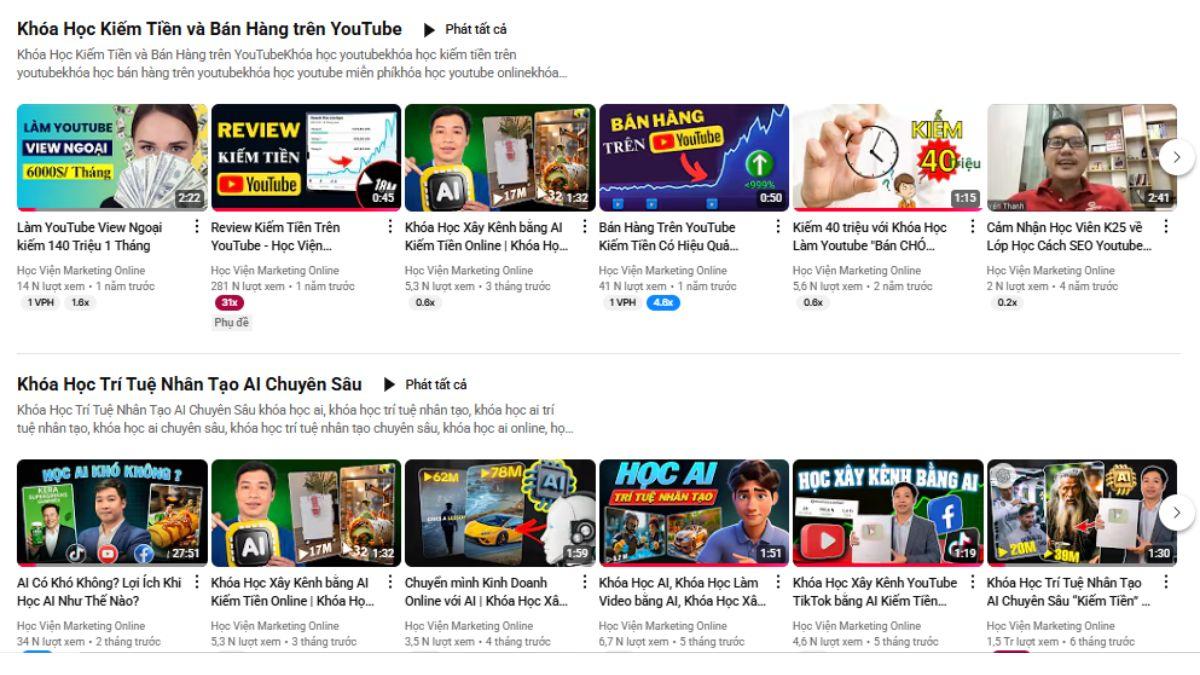Click "34 N lượt xem • 2 tháng trước" text
Image resolution: width=1200 pixels, height=675 pixels.
click(89, 641)
